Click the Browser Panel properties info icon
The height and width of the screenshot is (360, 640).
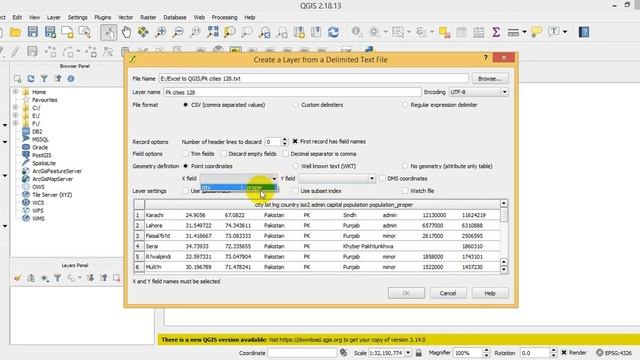(x=71, y=78)
